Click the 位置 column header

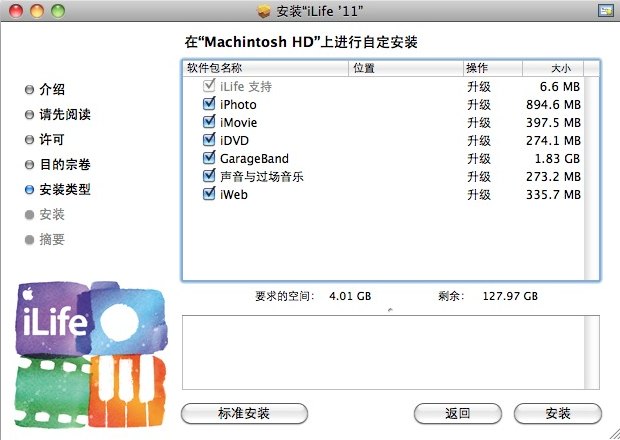406,68
